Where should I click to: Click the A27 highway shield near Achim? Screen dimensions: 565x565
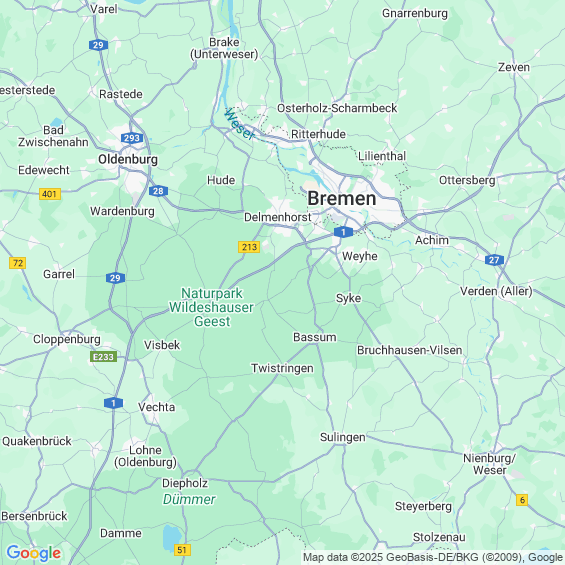pyautogui.click(x=494, y=260)
